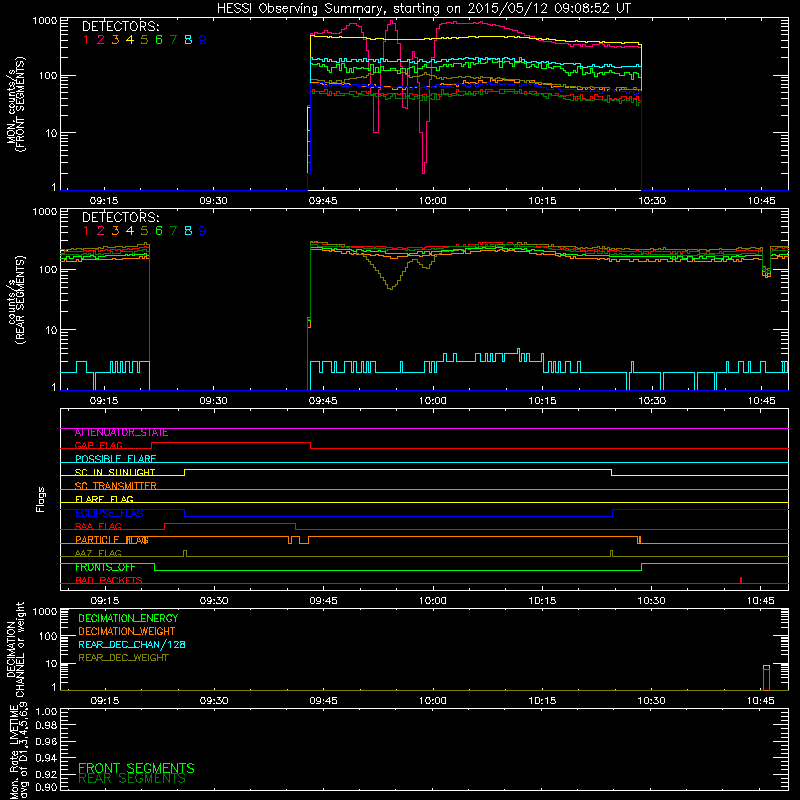Screen dimensions: 800x800
Task: Pick detector 5 in the rear segments legend
Action: pos(144,231)
